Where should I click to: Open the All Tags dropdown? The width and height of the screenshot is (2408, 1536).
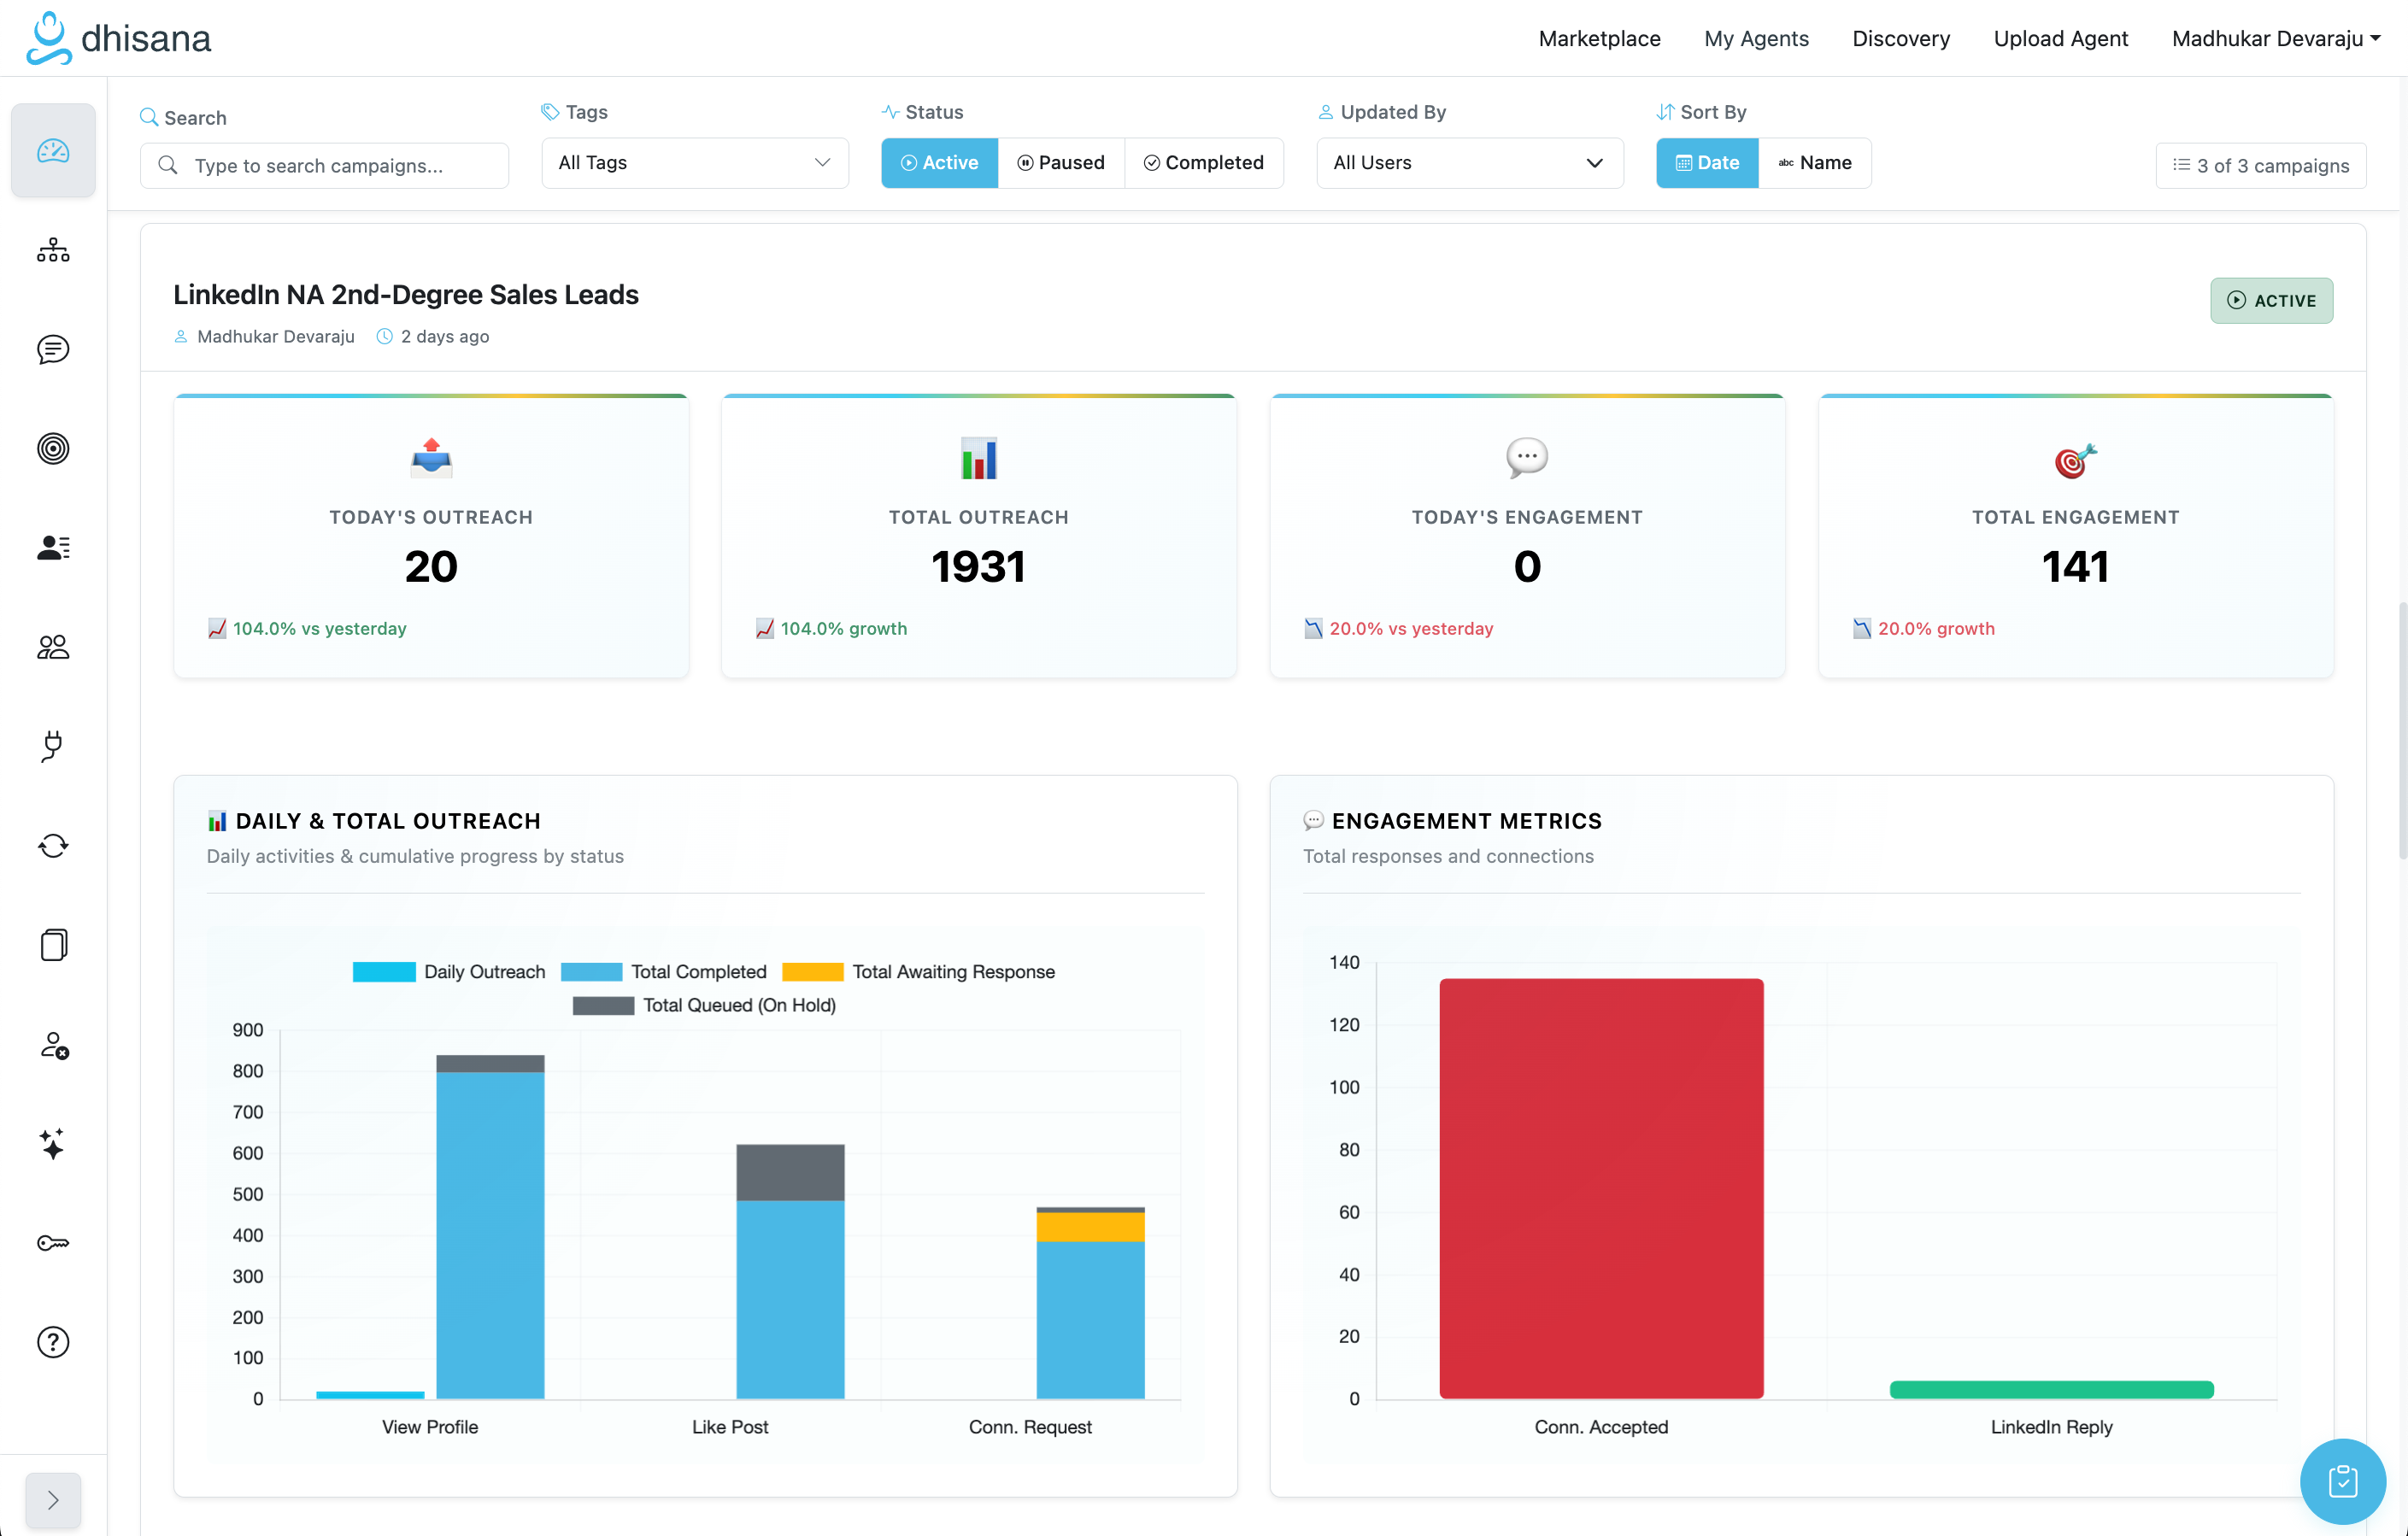694,163
